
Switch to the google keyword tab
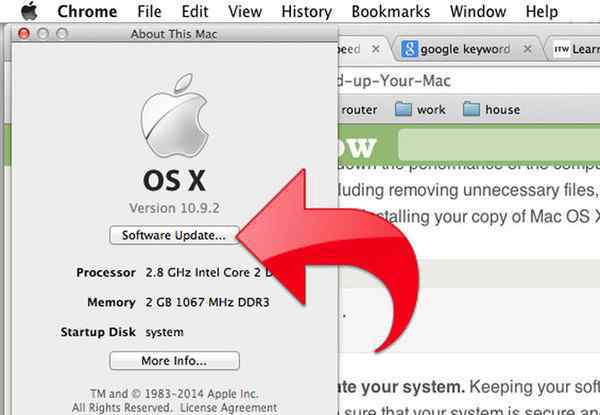tap(465, 49)
